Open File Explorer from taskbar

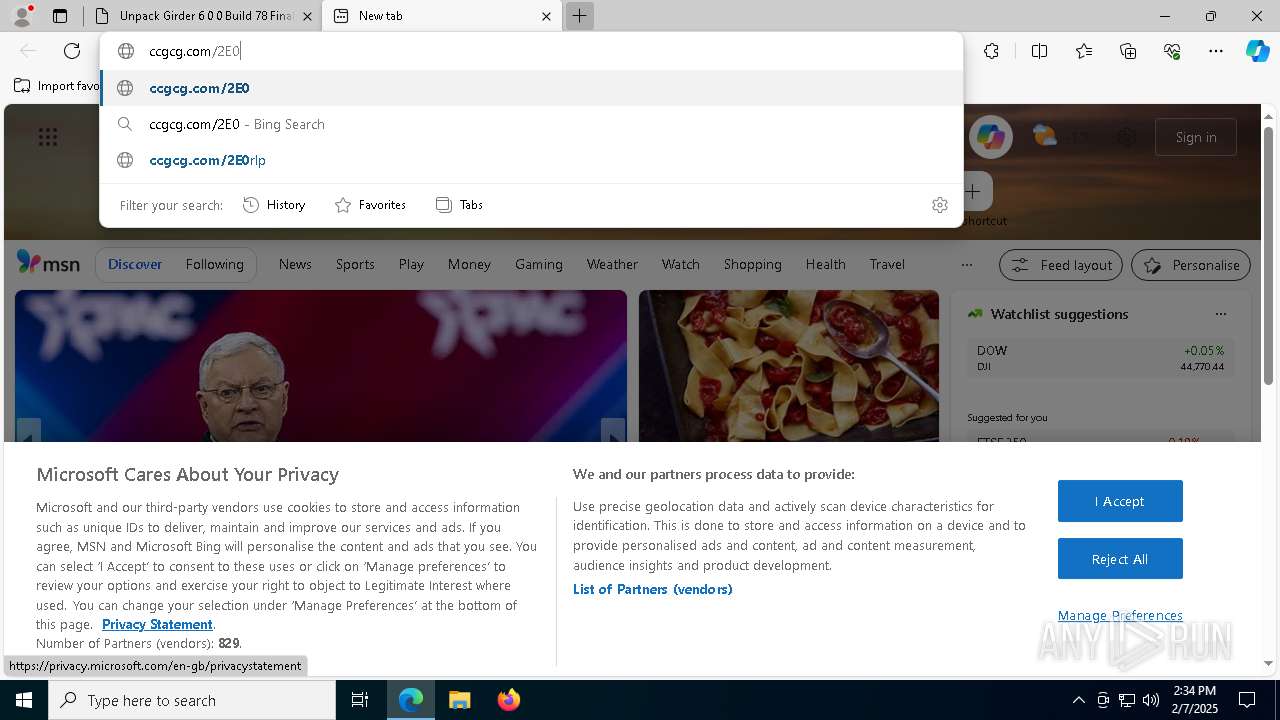click(459, 700)
